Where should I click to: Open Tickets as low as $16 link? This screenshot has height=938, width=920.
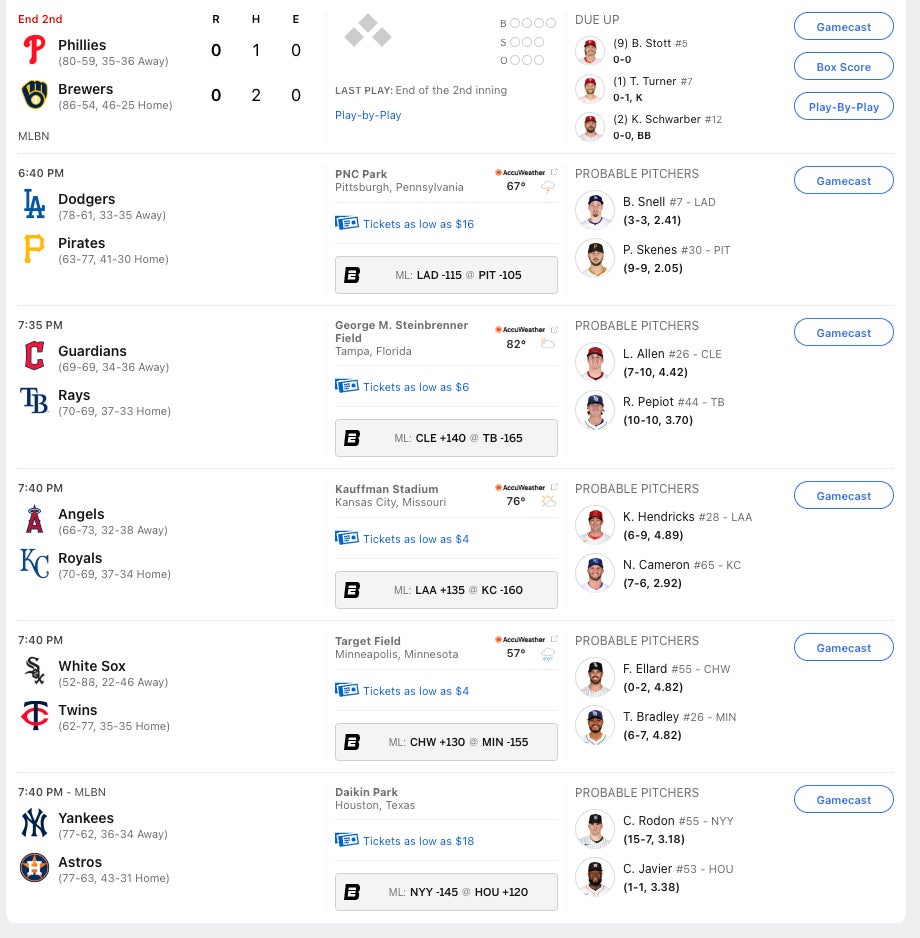pos(418,224)
